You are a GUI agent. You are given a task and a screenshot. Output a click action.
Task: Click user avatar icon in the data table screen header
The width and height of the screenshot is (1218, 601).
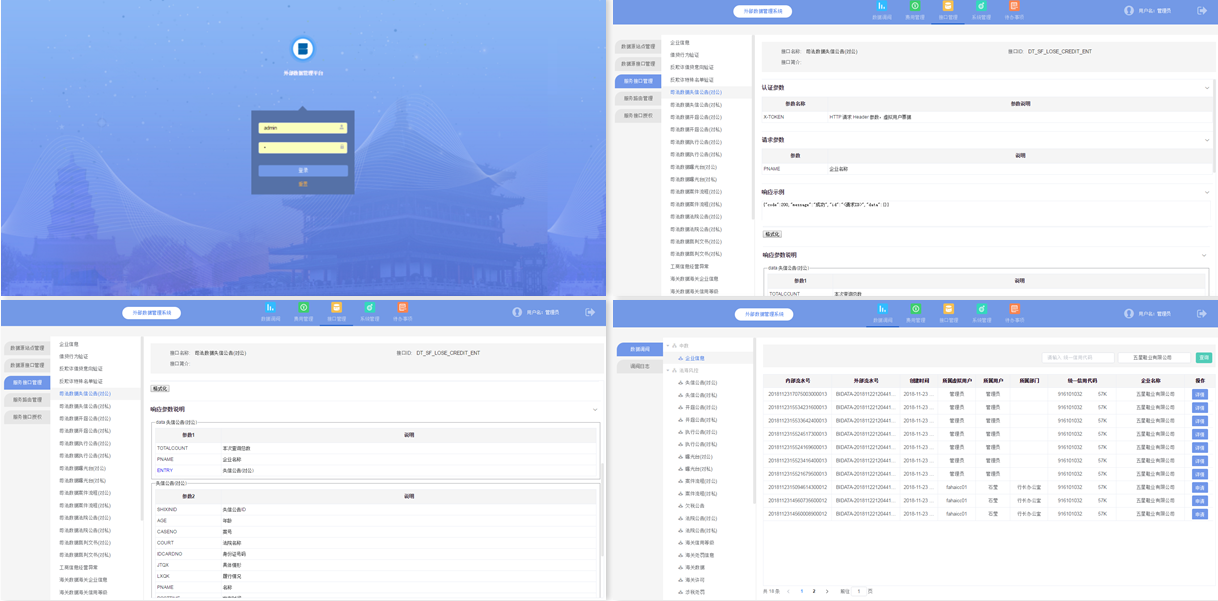pyautogui.click(x=1128, y=313)
